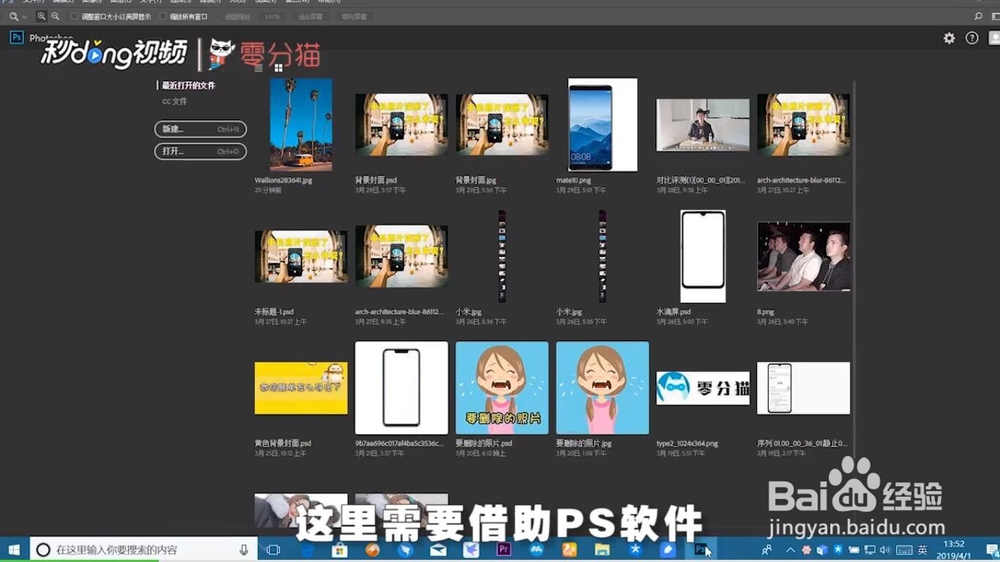Open the help question mark icon

point(971,38)
